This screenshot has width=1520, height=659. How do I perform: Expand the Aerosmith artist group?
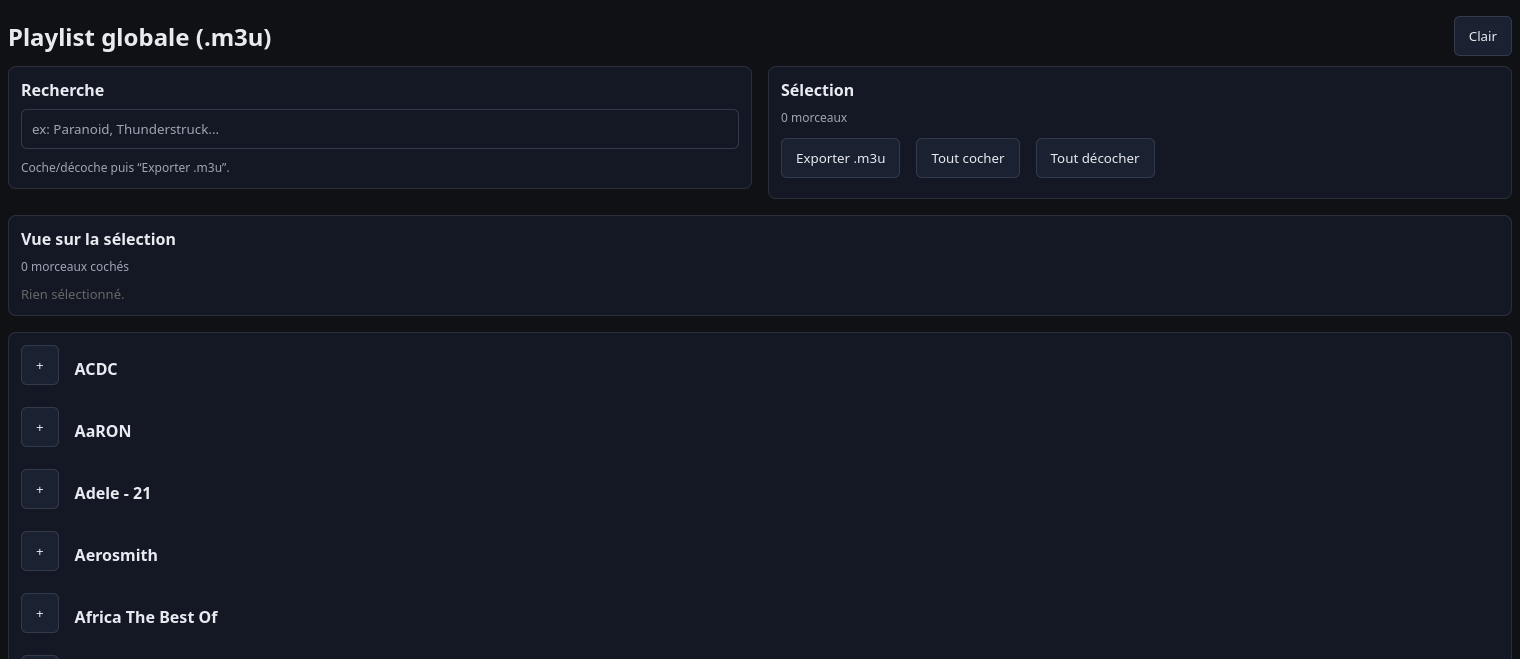click(40, 552)
